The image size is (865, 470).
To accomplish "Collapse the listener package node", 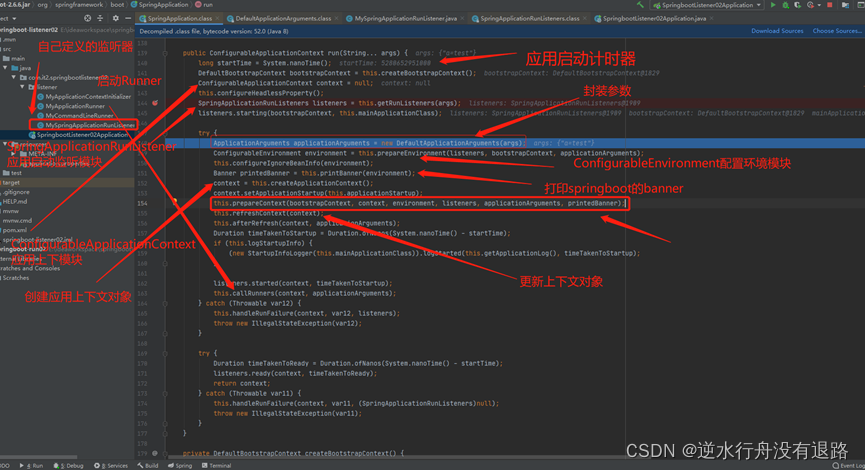I will [x=23, y=87].
